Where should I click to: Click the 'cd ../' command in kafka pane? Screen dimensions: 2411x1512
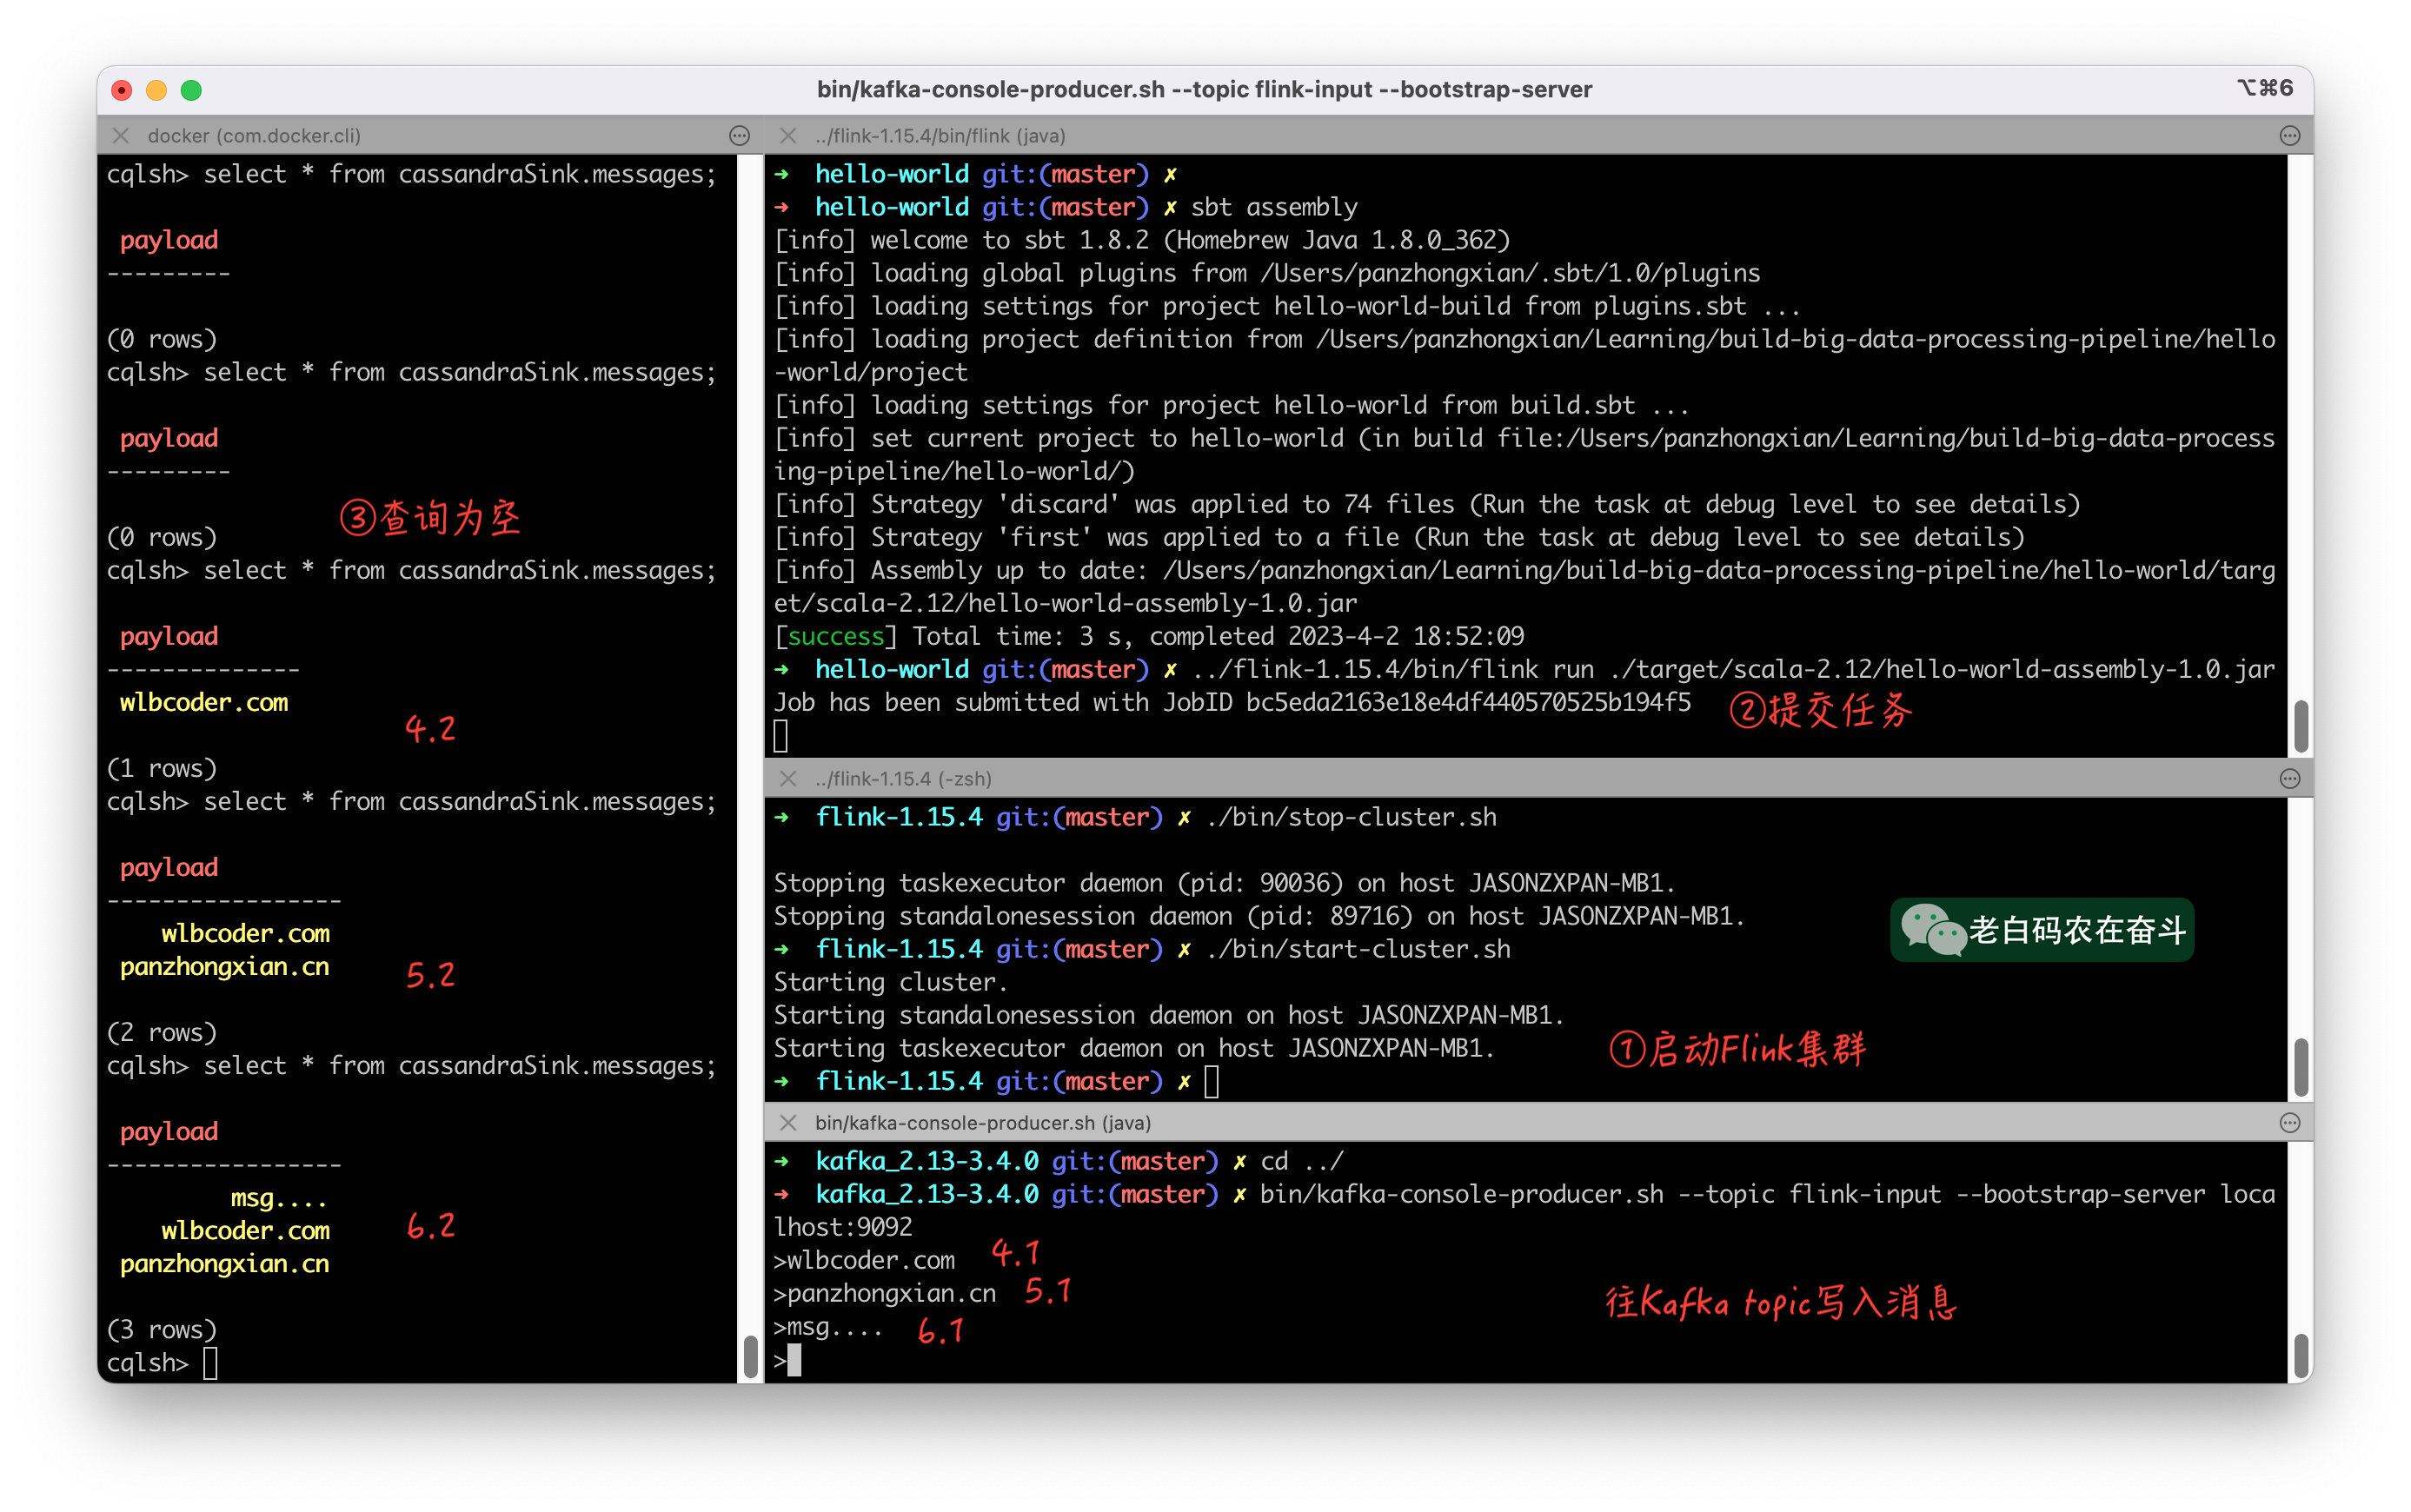click(1302, 1161)
